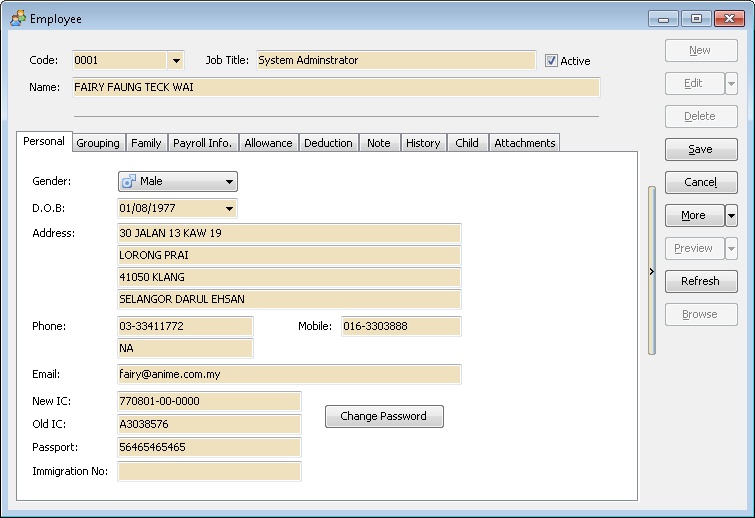Click the male gender symbol icon
The image size is (755, 518).
click(x=129, y=181)
